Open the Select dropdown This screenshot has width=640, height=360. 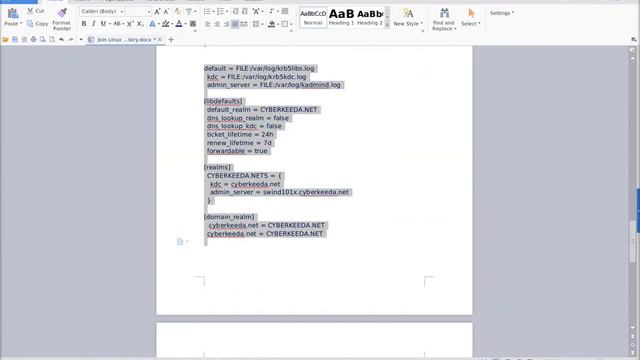coord(471,17)
